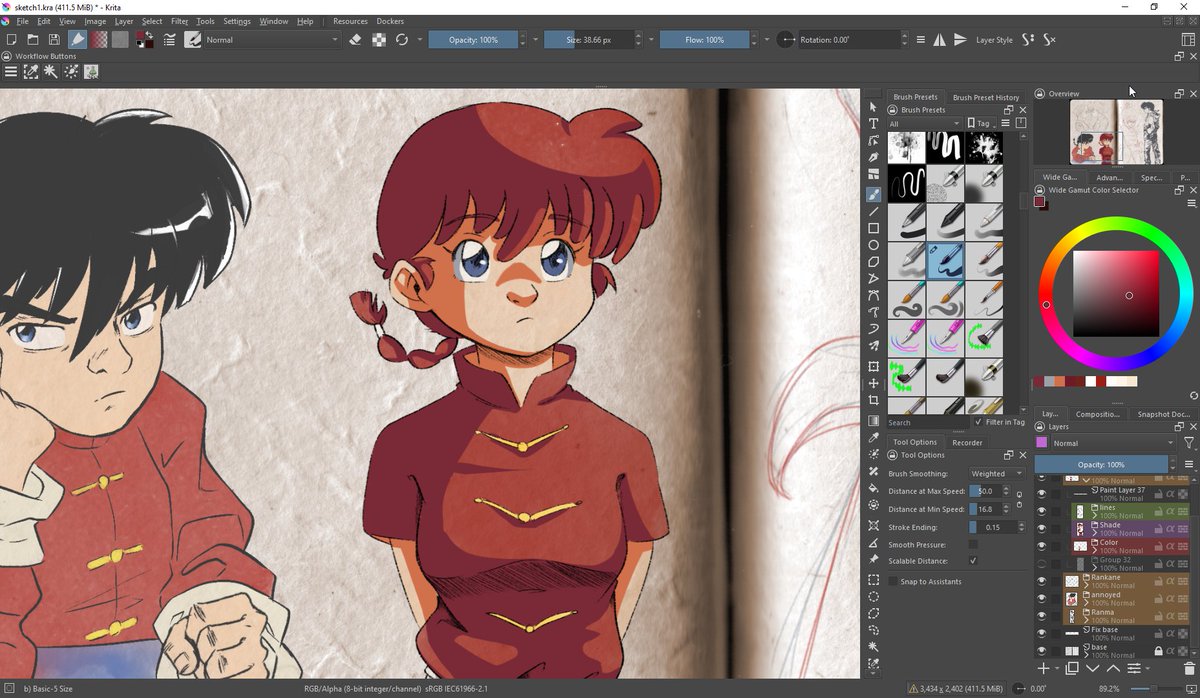
Task: Open the Settings menu
Action: pos(237,21)
